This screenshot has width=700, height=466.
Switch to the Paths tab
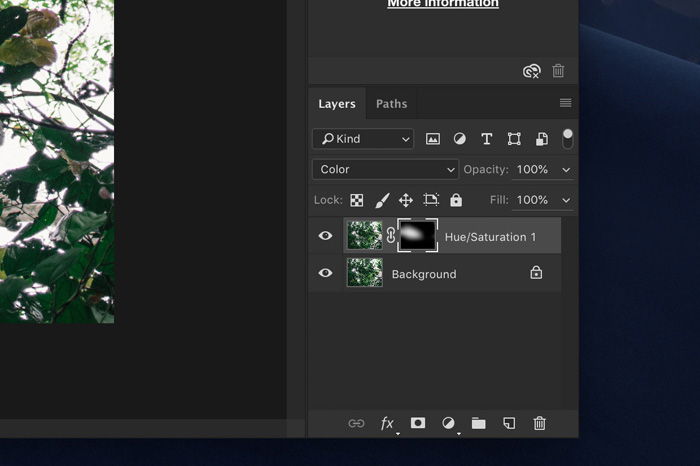click(x=391, y=104)
